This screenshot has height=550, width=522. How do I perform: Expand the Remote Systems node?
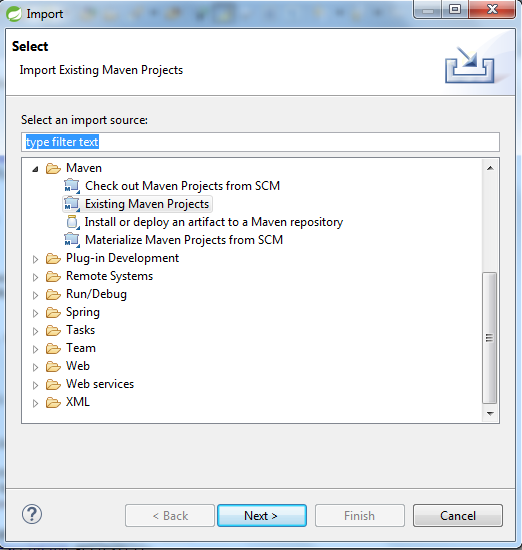35,277
